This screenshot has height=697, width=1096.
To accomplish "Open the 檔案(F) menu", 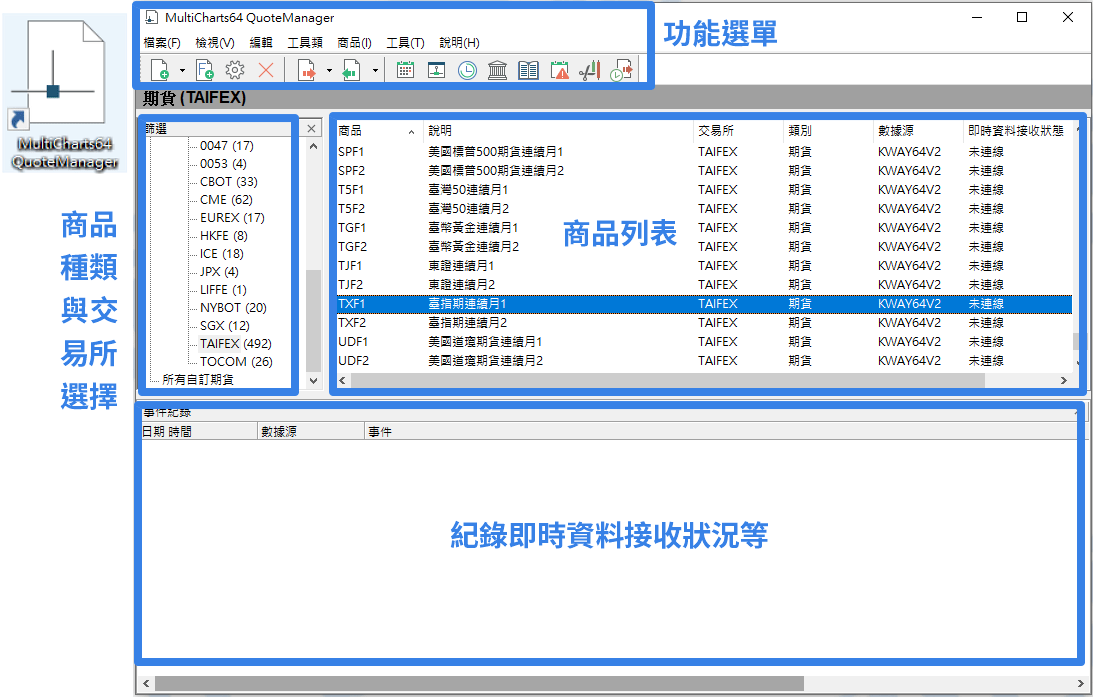I will pyautogui.click(x=161, y=43).
